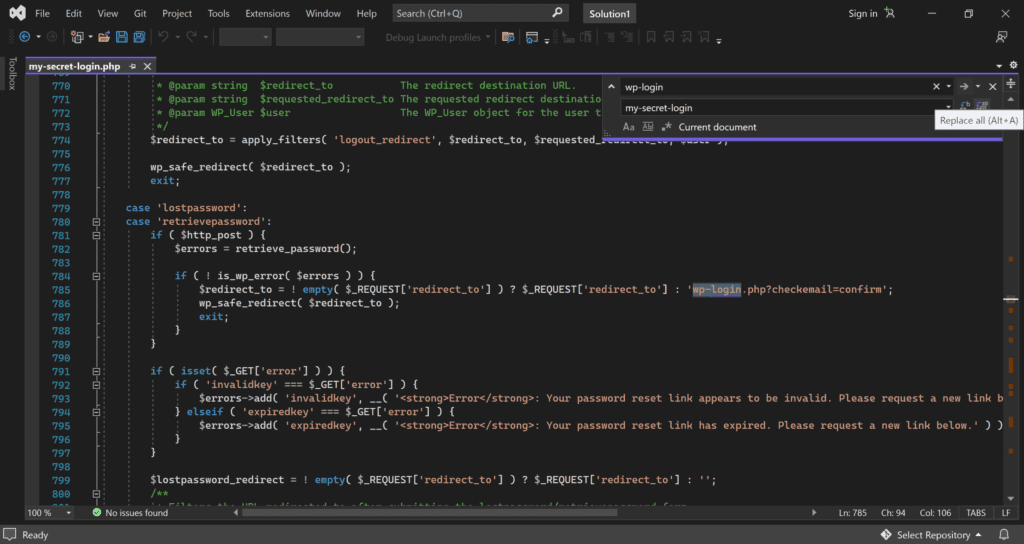The width and height of the screenshot is (1024, 544).
Task: Click the Sign in link
Action: [x=862, y=13]
